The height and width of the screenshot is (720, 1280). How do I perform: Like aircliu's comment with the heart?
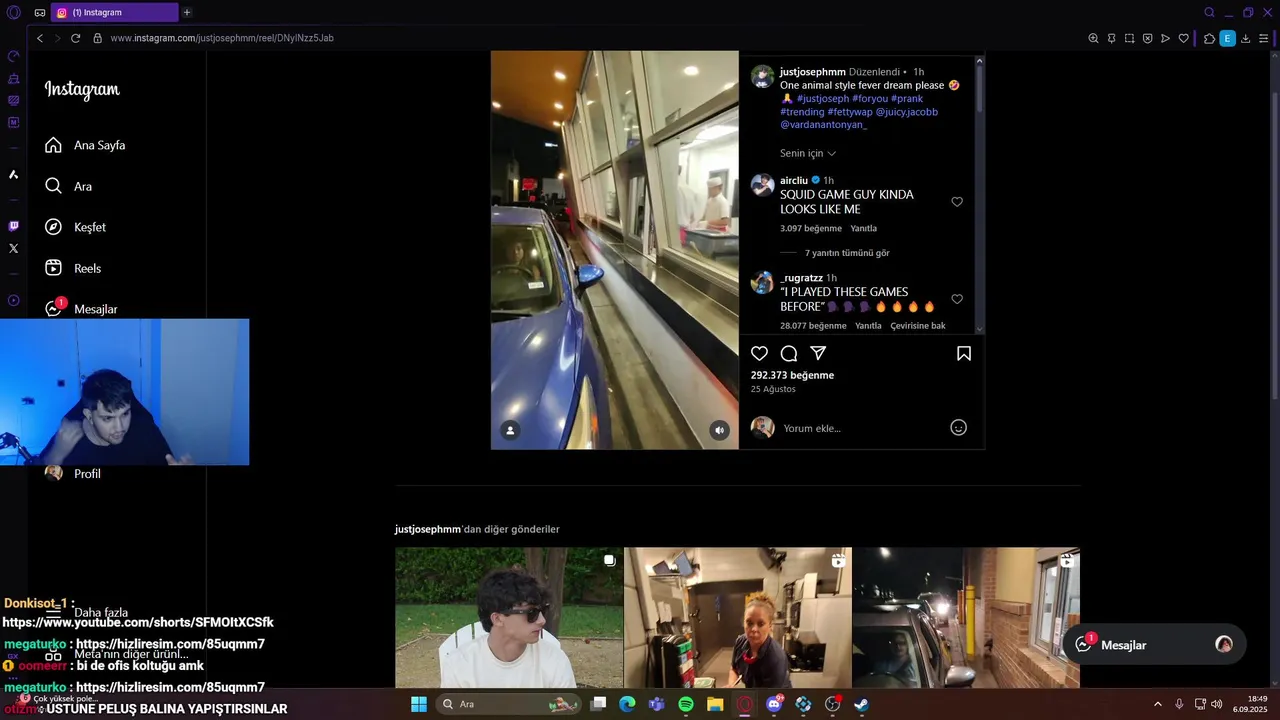pyautogui.click(x=957, y=202)
